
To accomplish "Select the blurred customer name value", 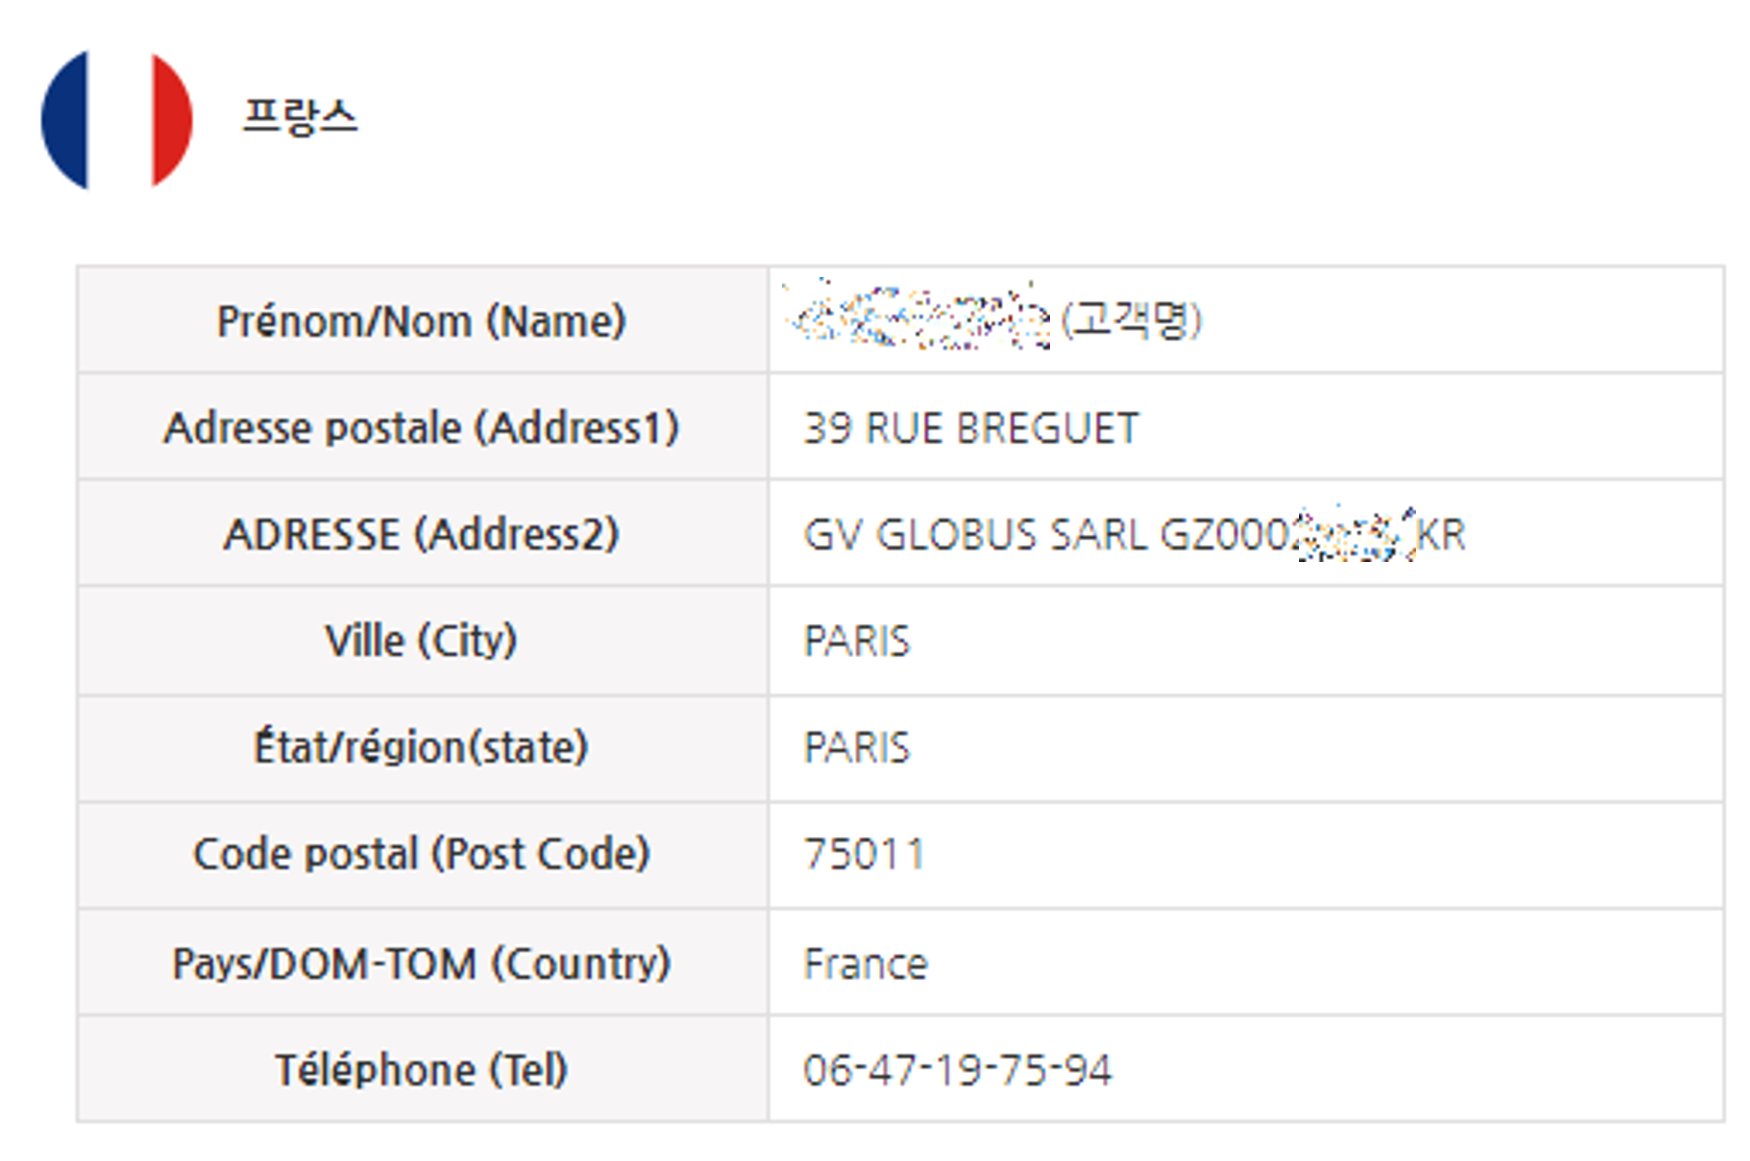I will [x=918, y=315].
